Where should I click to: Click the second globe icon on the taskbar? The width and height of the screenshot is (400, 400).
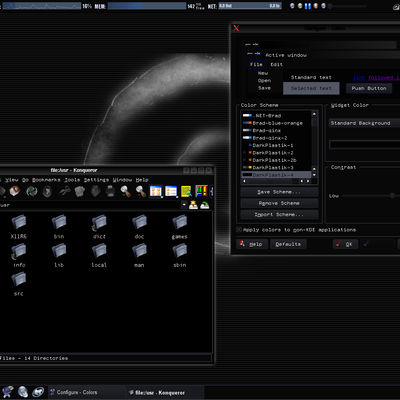[x=23, y=392]
